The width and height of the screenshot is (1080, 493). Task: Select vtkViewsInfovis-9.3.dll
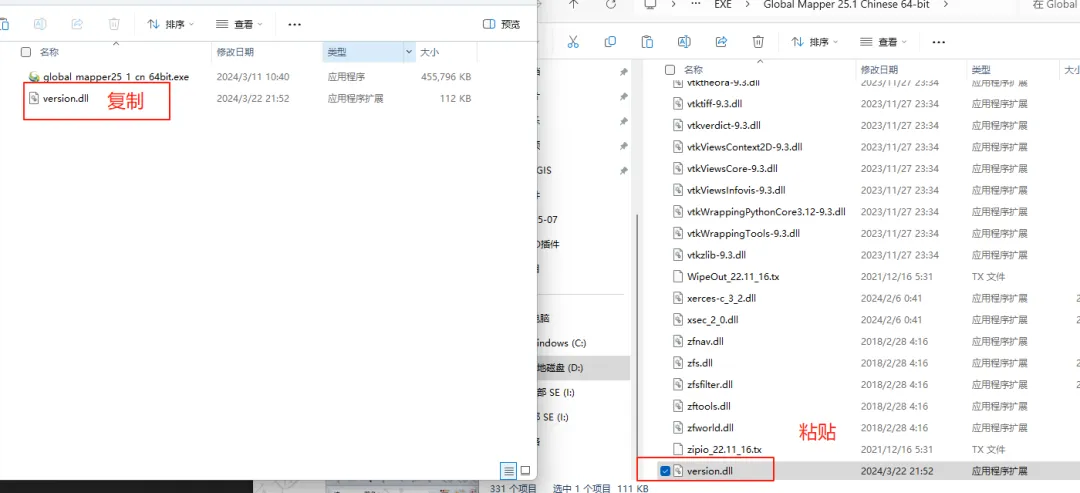pyautogui.click(x=736, y=190)
